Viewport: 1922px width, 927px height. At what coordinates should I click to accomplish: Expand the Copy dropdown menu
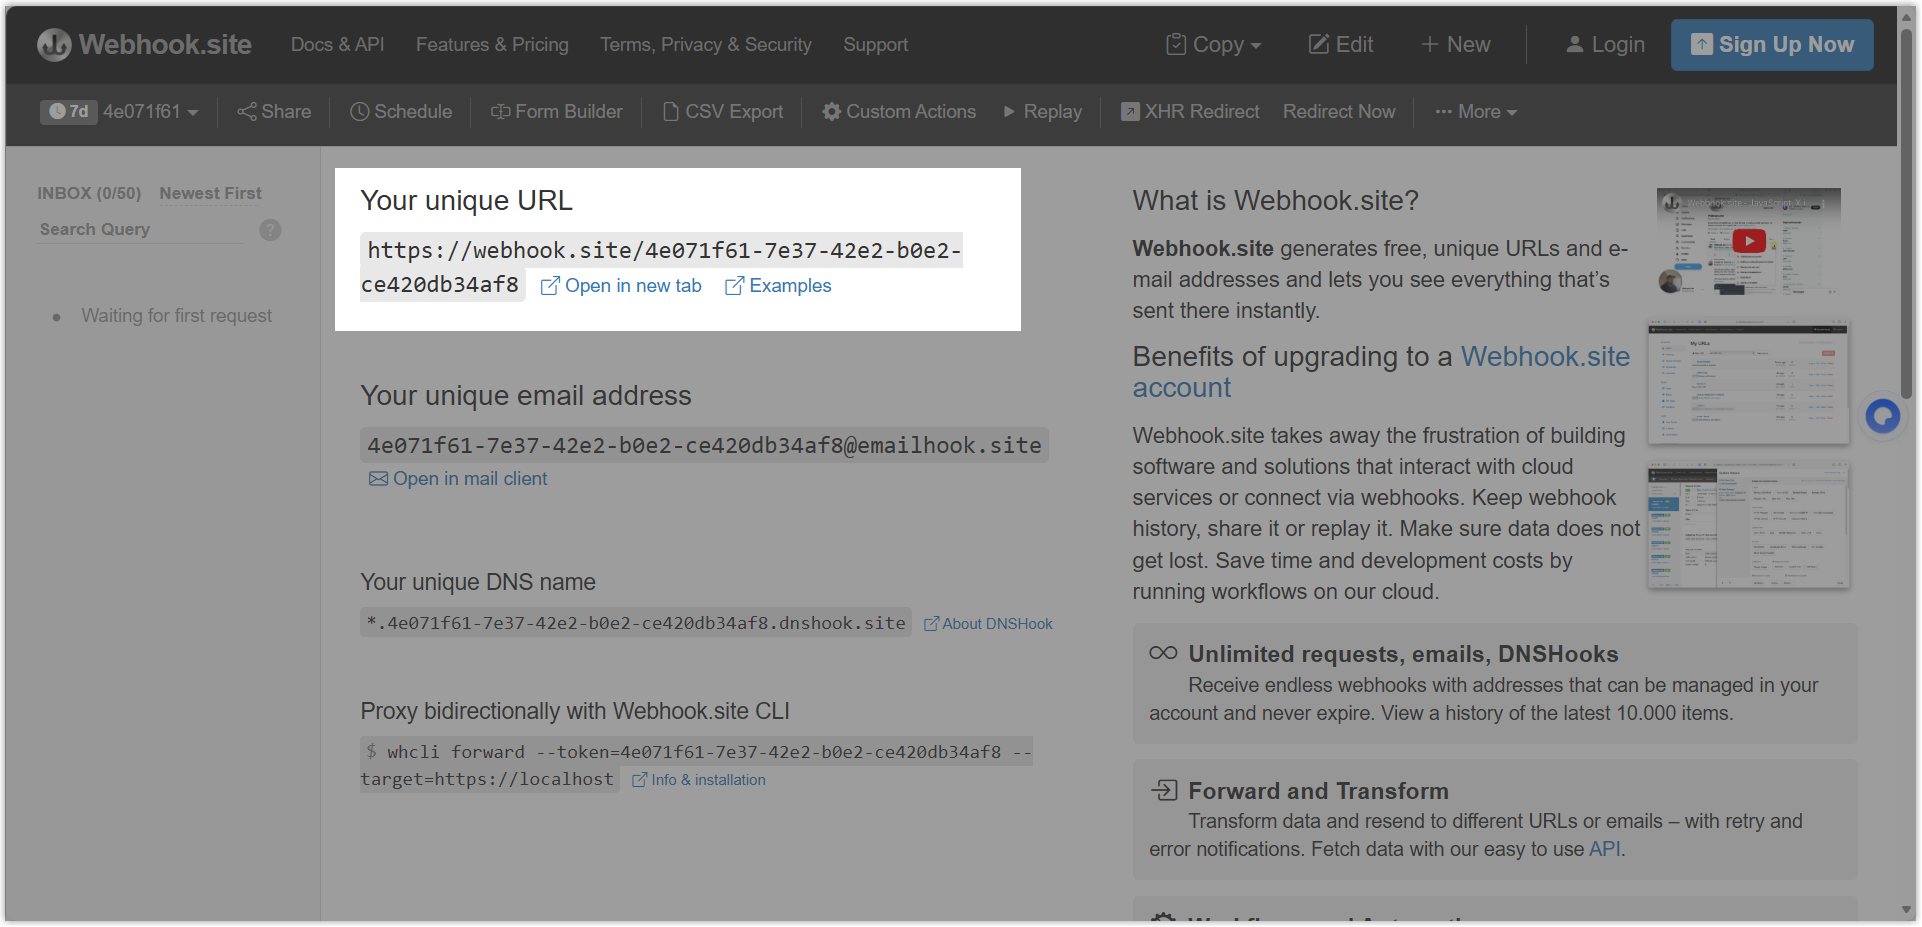1214,45
